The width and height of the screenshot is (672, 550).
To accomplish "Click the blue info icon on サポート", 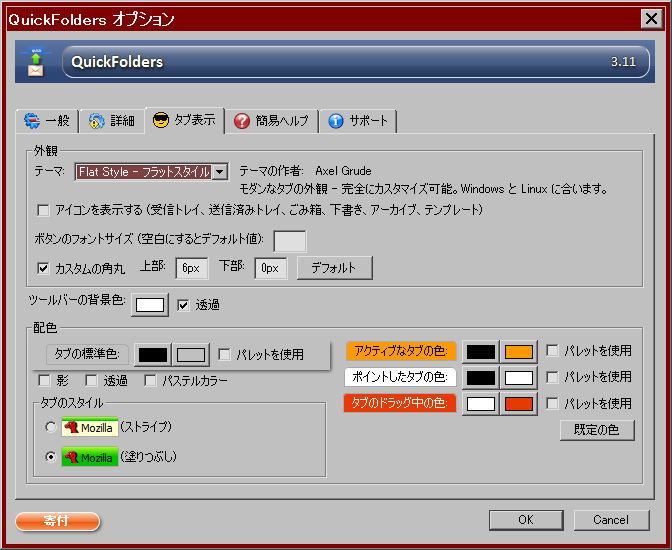I will tap(336, 121).
